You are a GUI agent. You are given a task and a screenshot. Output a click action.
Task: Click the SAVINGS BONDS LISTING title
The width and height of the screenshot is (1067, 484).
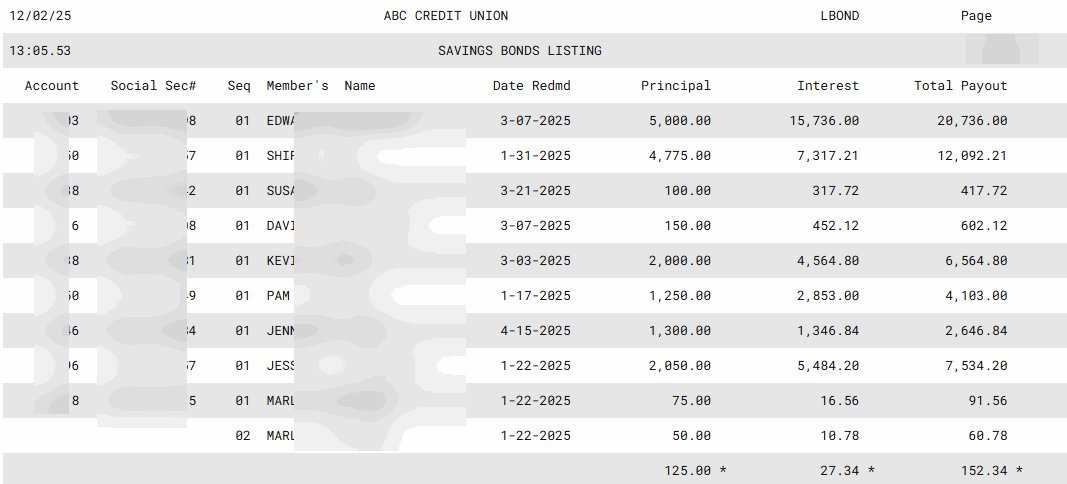tap(520, 51)
